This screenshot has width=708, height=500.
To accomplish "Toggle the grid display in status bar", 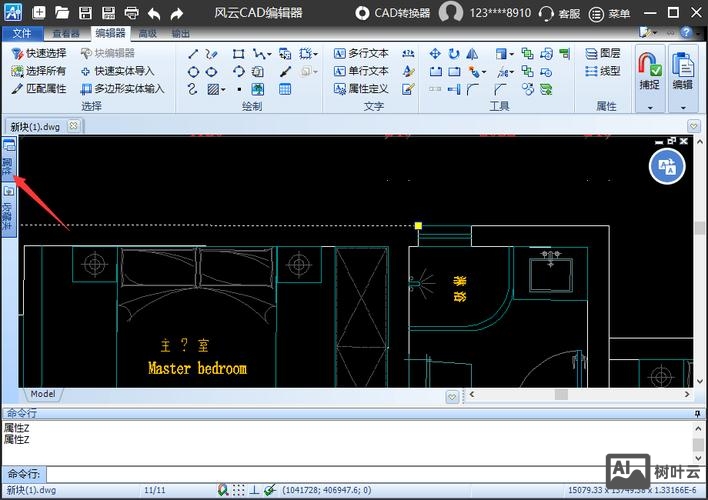I will click(239, 490).
